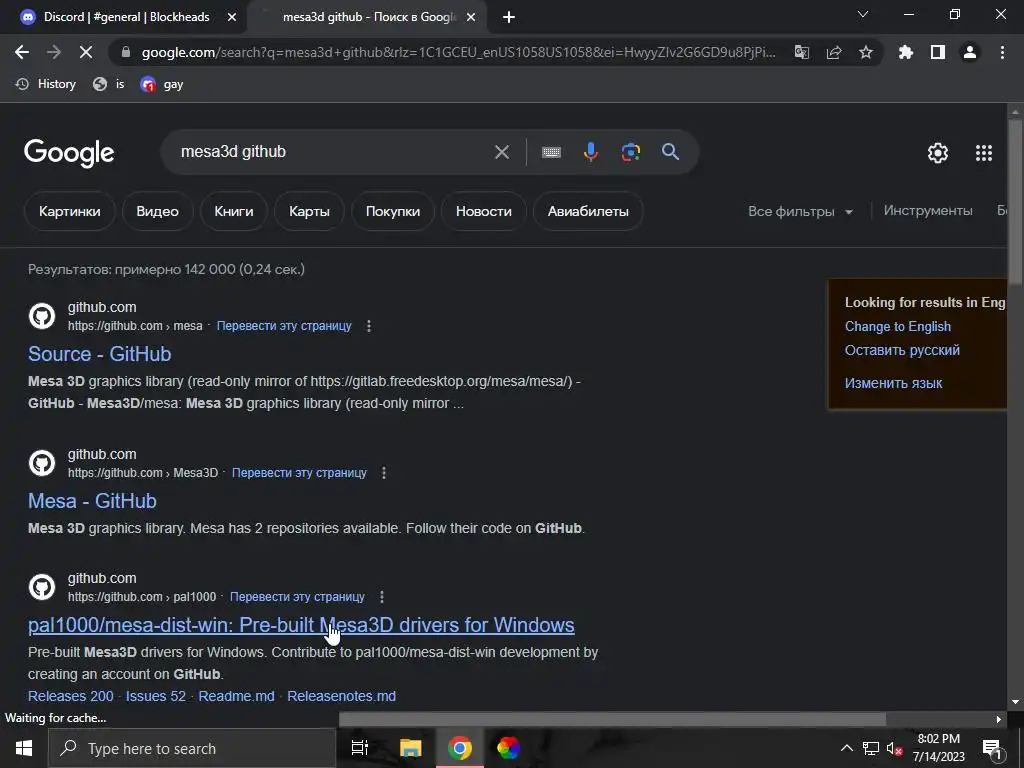
Task: Open the notification center icon
Action: (992, 748)
